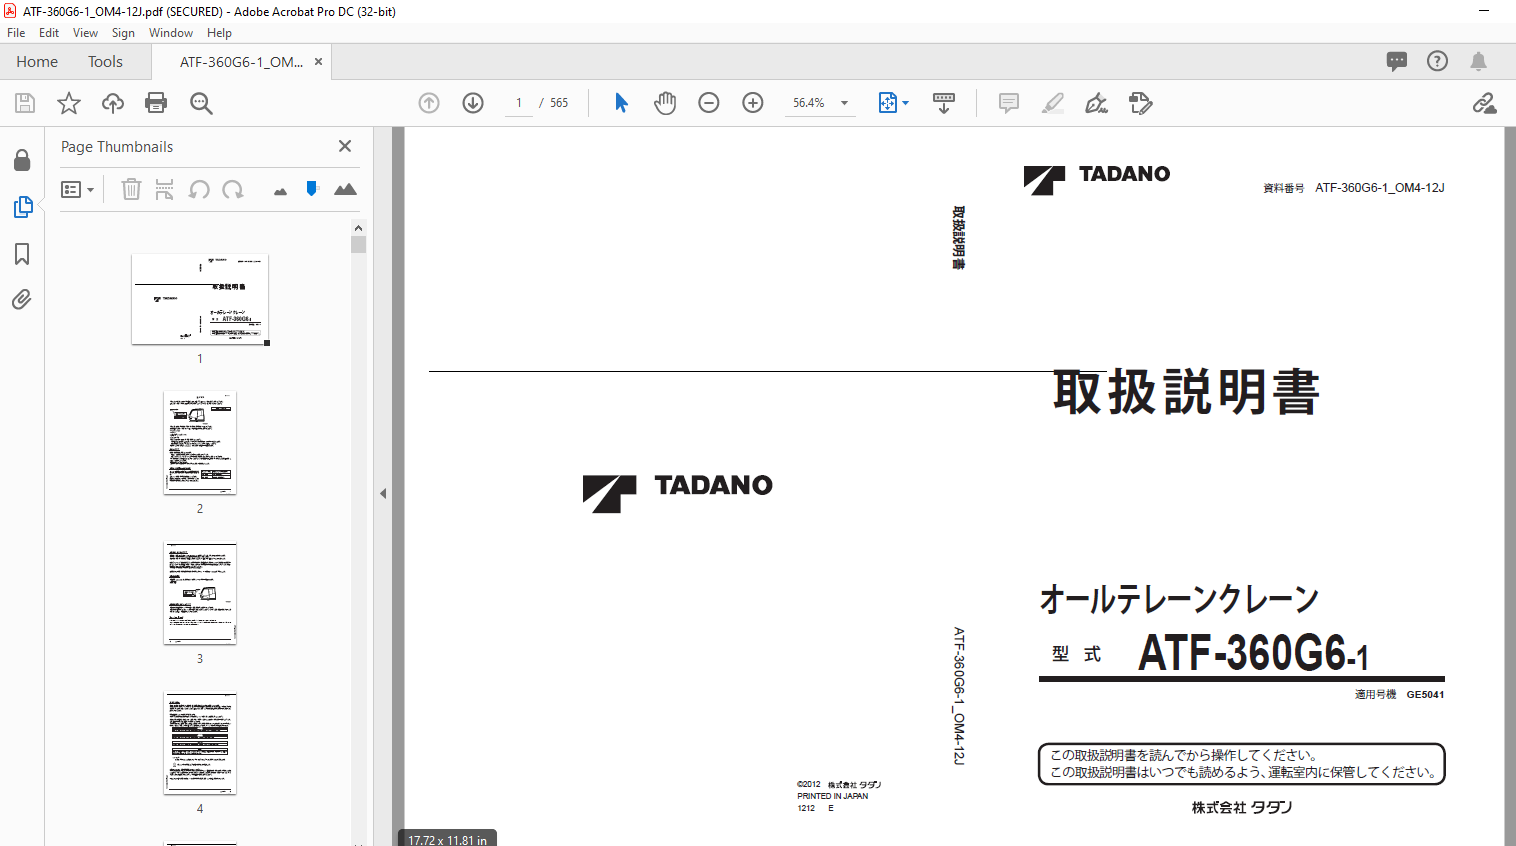Image resolution: width=1516 pixels, height=846 pixels.
Task: Open the sign document pen tool
Action: 1097,103
